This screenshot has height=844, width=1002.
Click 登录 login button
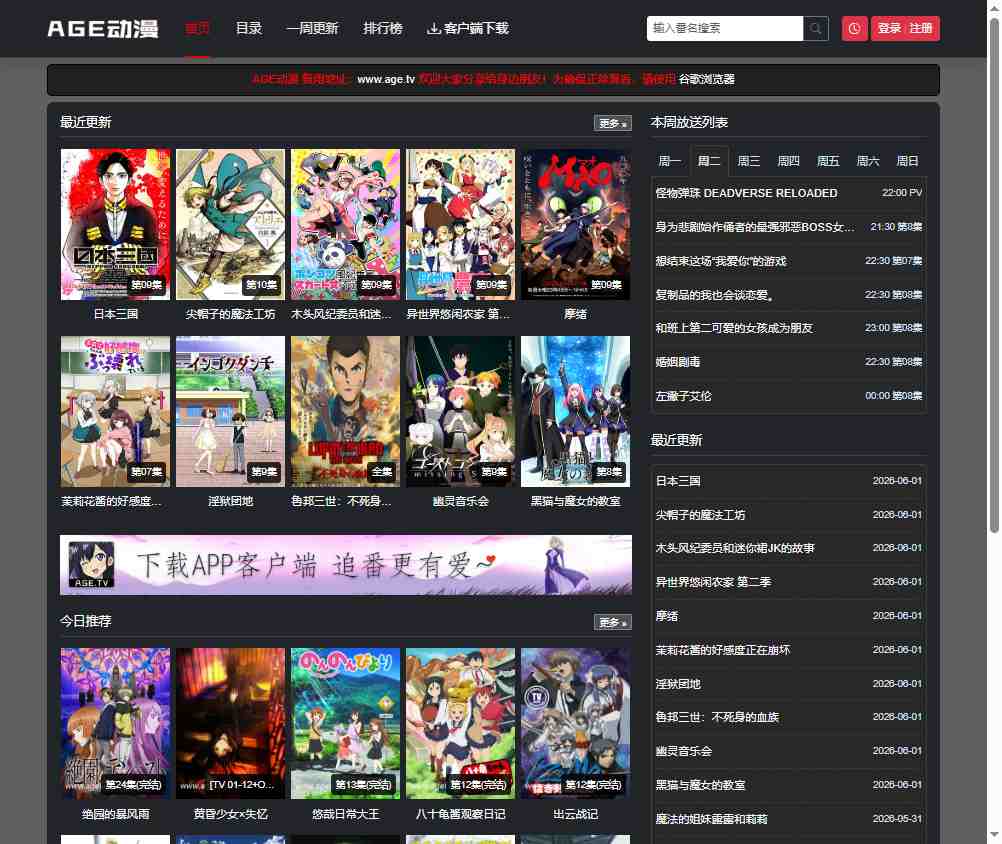click(889, 28)
